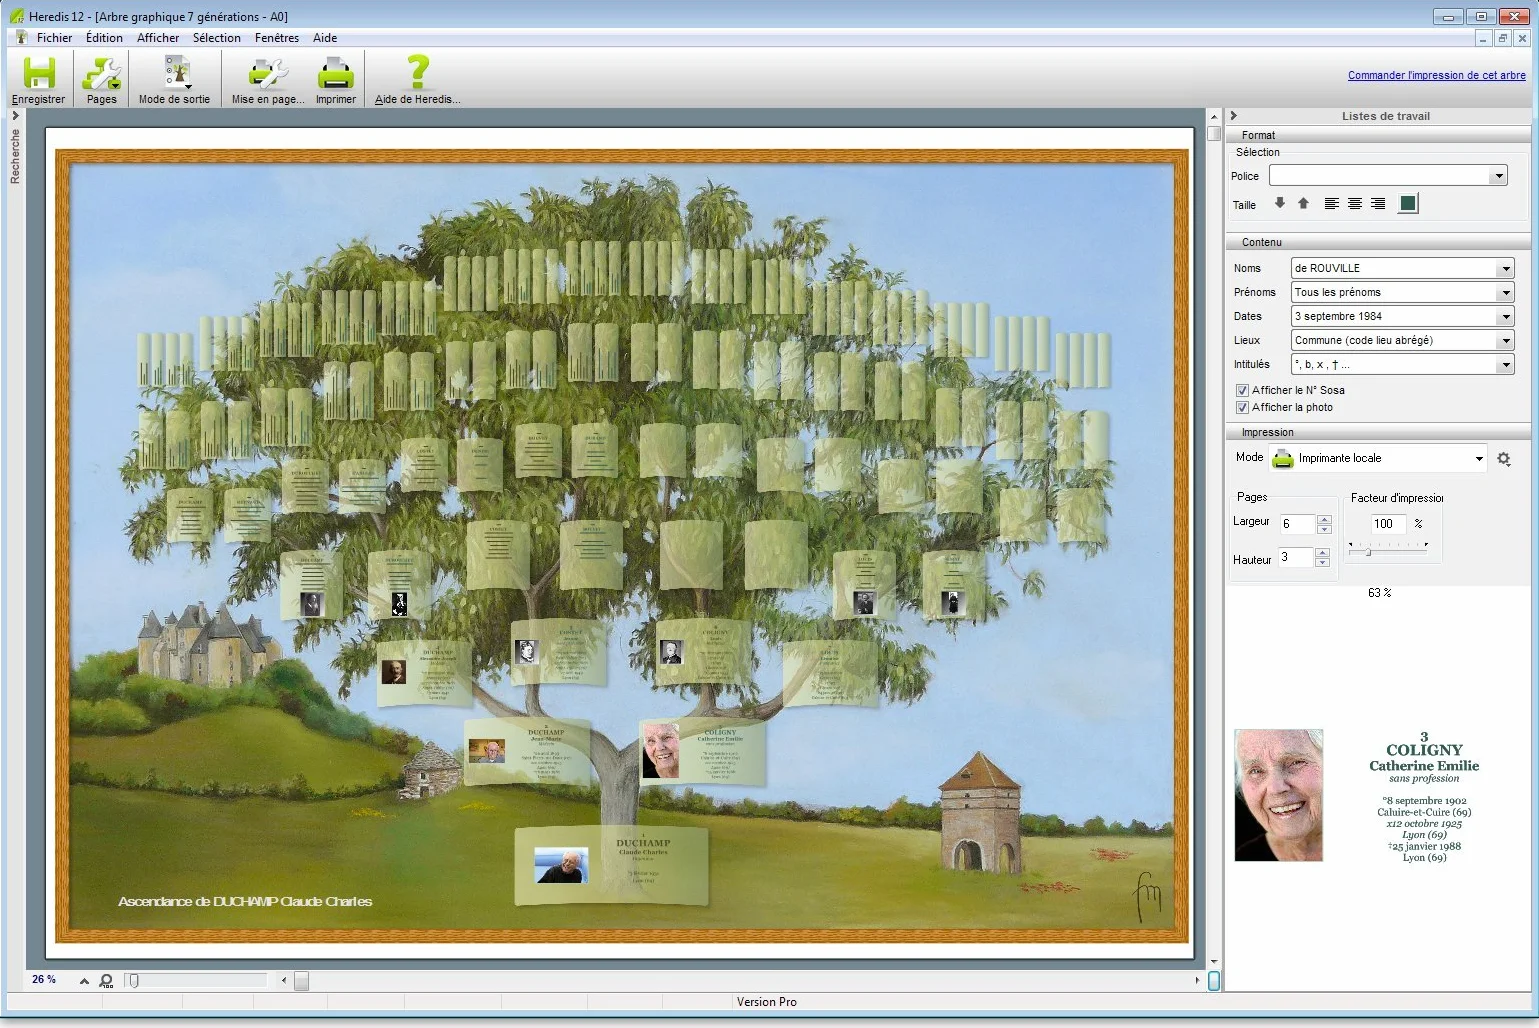This screenshot has height=1028, width=1539.
Task: Click the Imprimer printer icon
Action: [336, 74]
